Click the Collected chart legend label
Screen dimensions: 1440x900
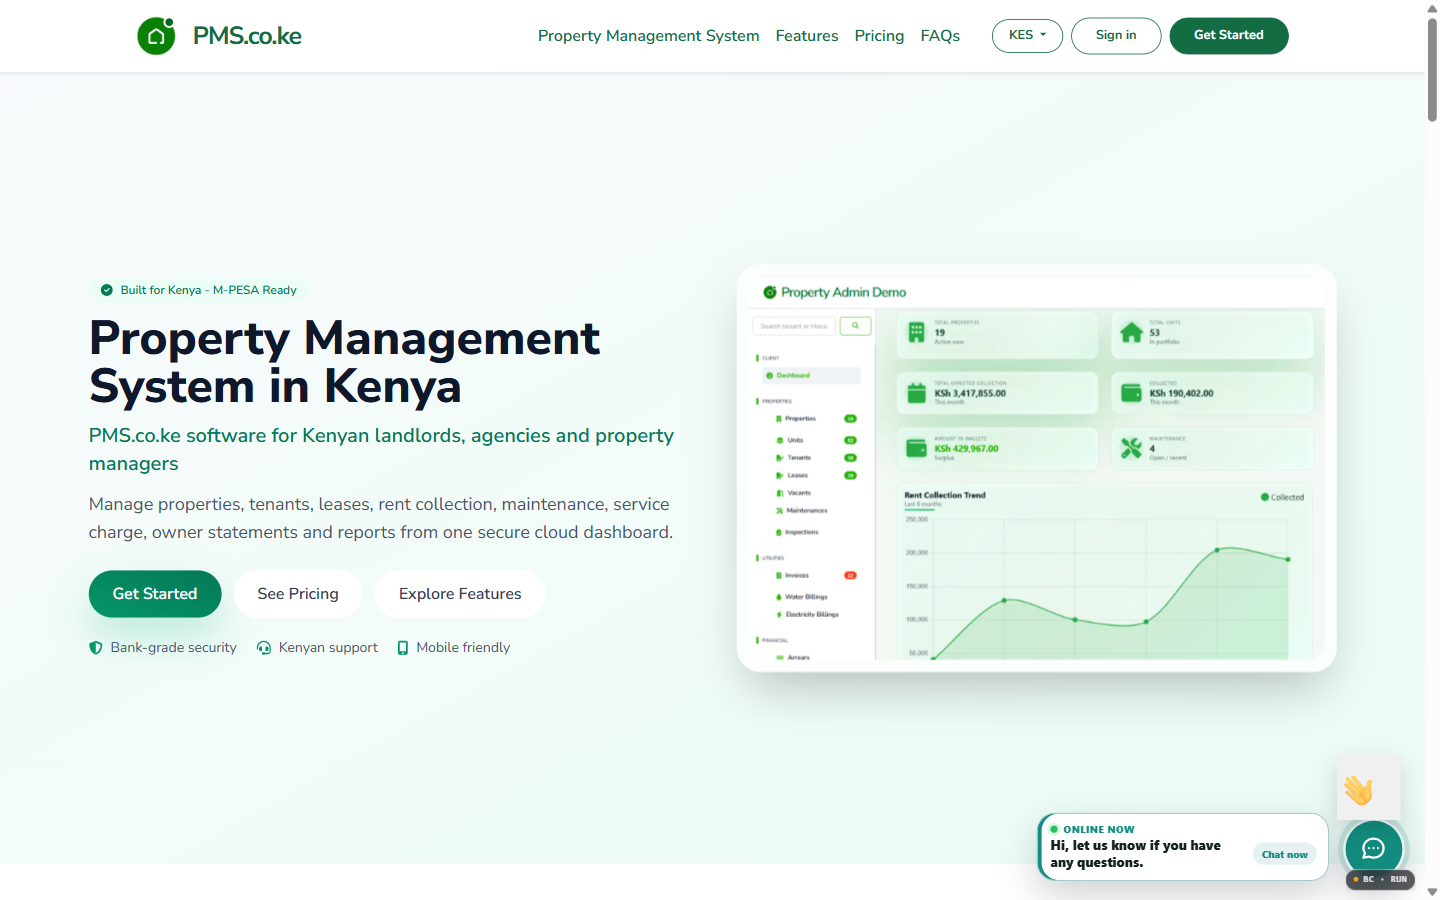point(1287,497)
